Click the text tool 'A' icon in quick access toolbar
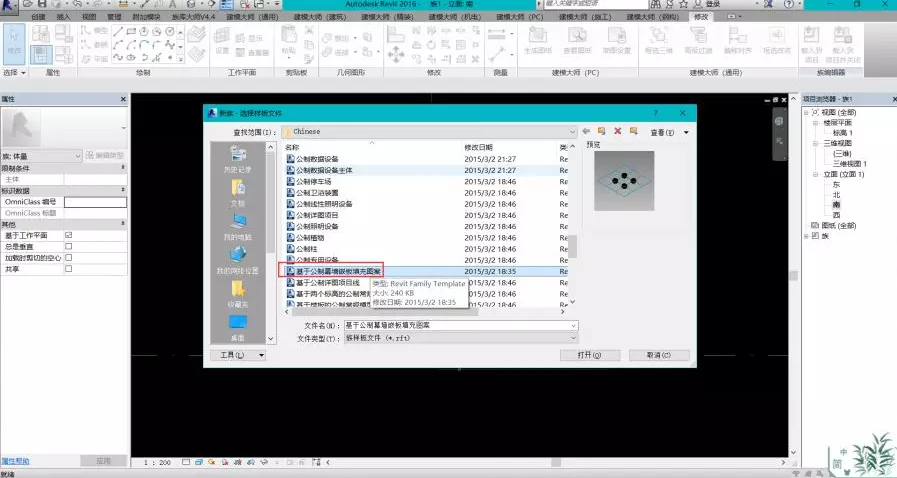 pyautogui.click(x=172, y=4)
